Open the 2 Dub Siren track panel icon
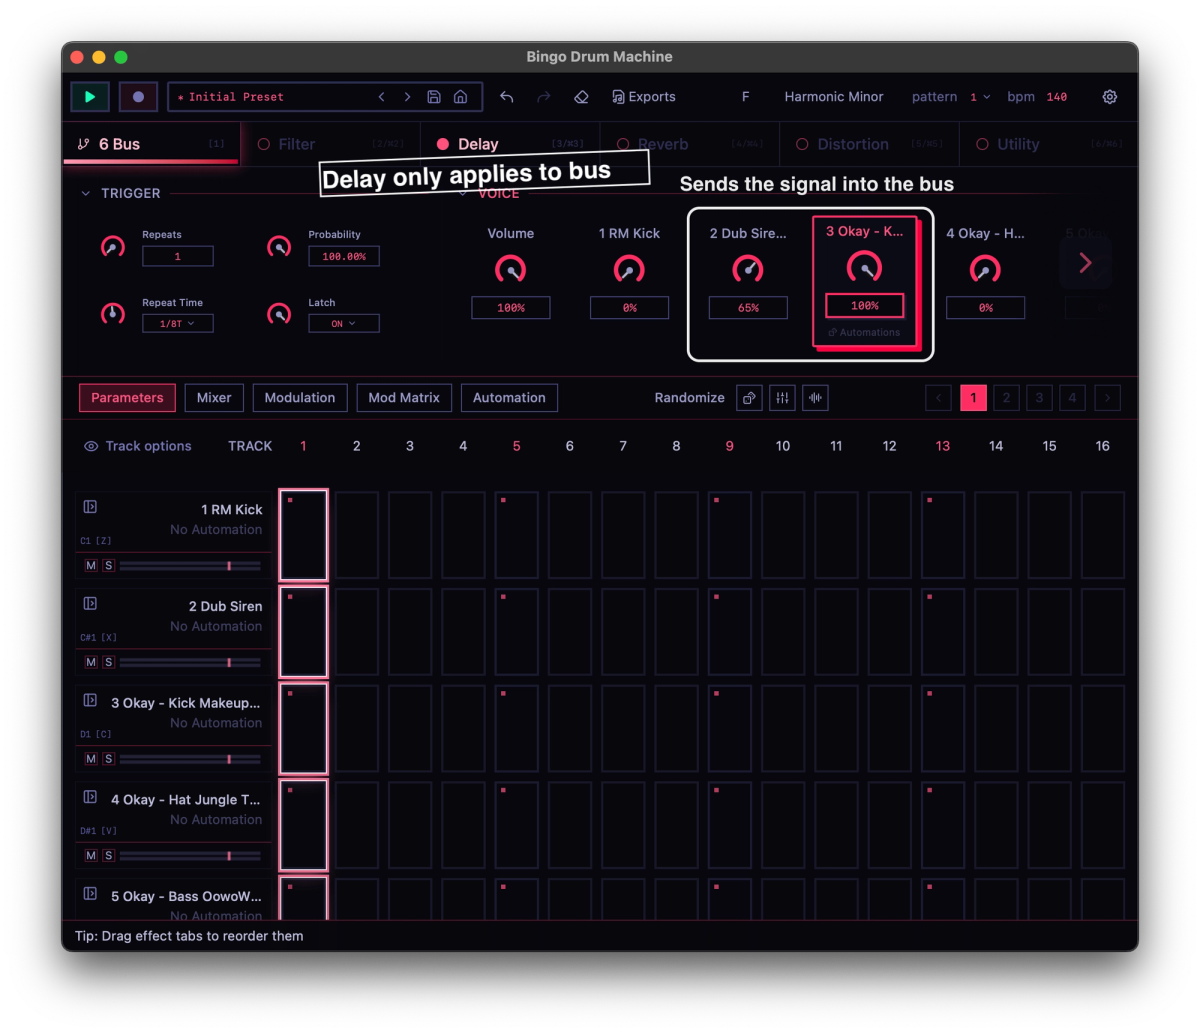1200x1033 pixels. 90,603
